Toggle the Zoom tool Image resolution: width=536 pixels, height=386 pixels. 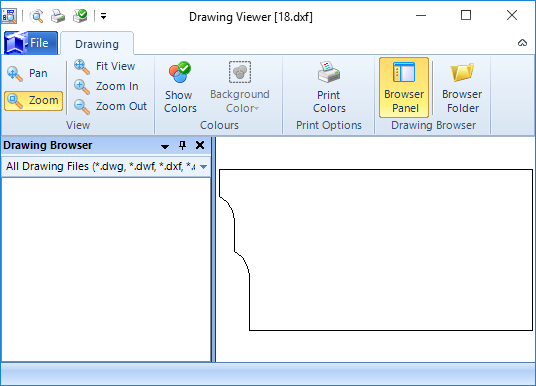34,101
